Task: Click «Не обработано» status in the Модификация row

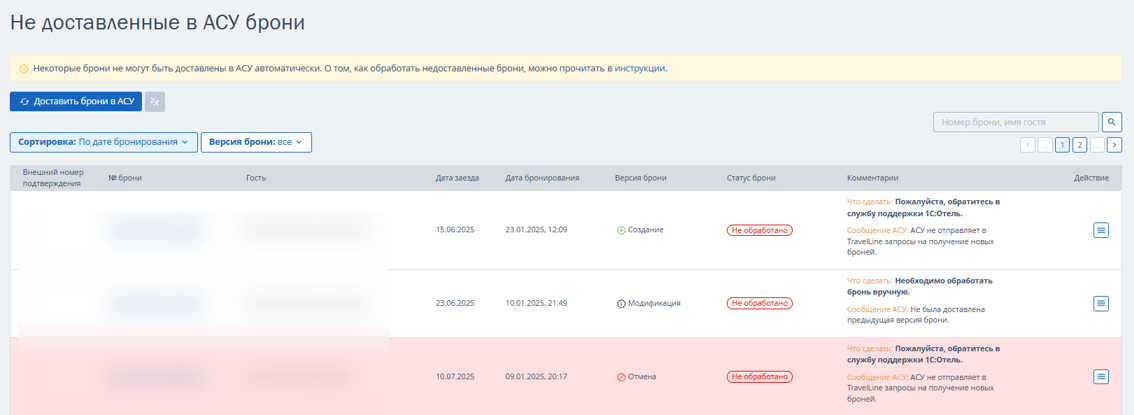Action: tap(759, 304)
